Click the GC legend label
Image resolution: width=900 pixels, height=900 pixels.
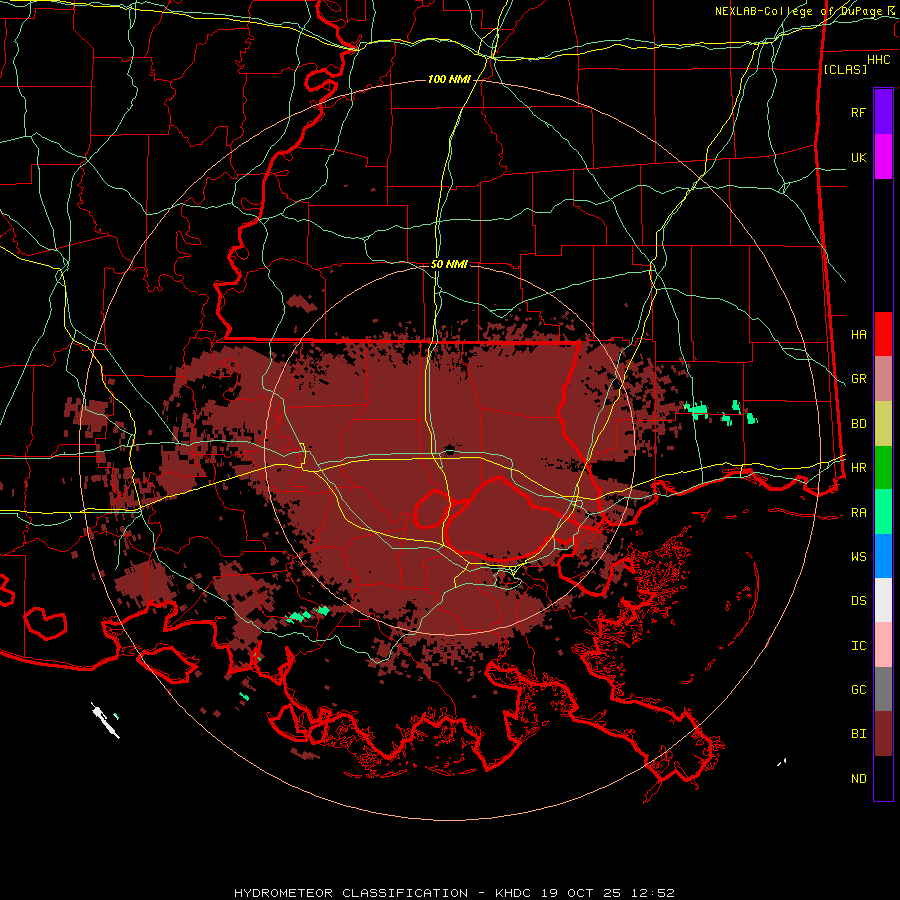(858, 690)
